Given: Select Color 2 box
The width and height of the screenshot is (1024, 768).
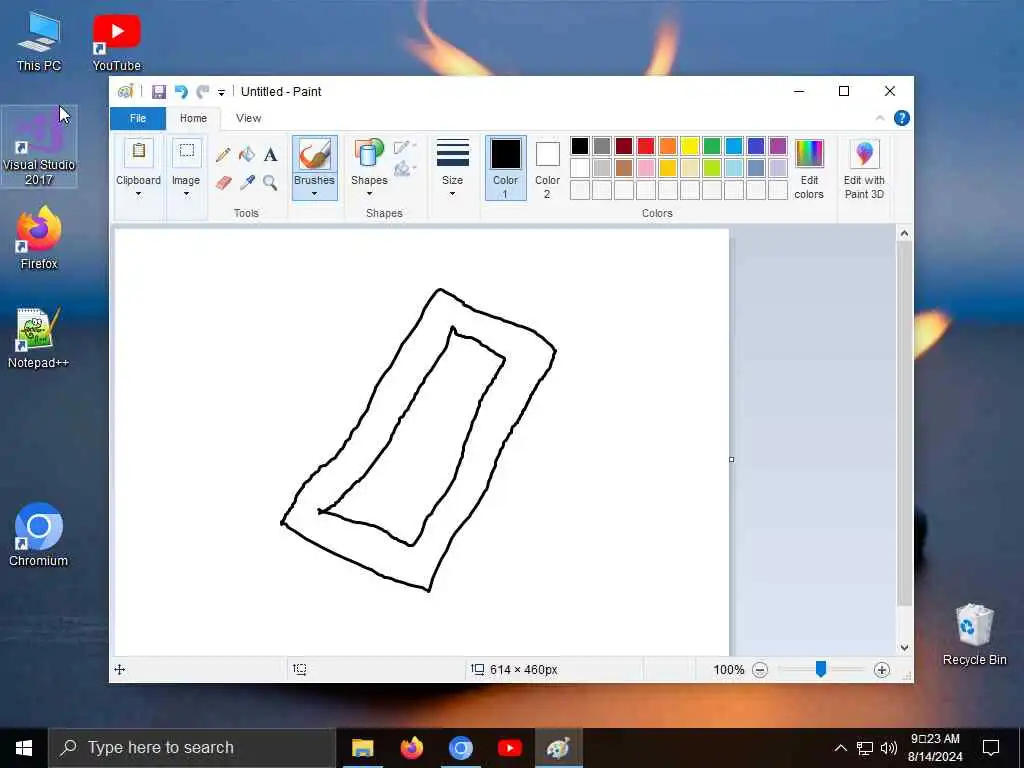Looking at the screenshot, I should (547, 168).
